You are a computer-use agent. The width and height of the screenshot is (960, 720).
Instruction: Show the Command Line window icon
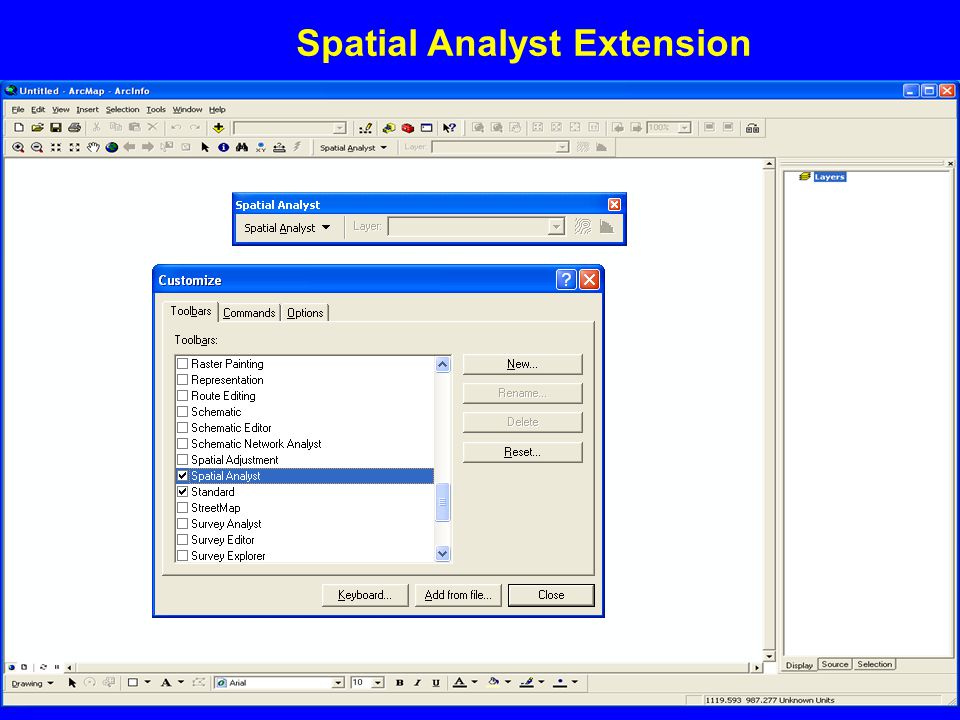[427, 128]
